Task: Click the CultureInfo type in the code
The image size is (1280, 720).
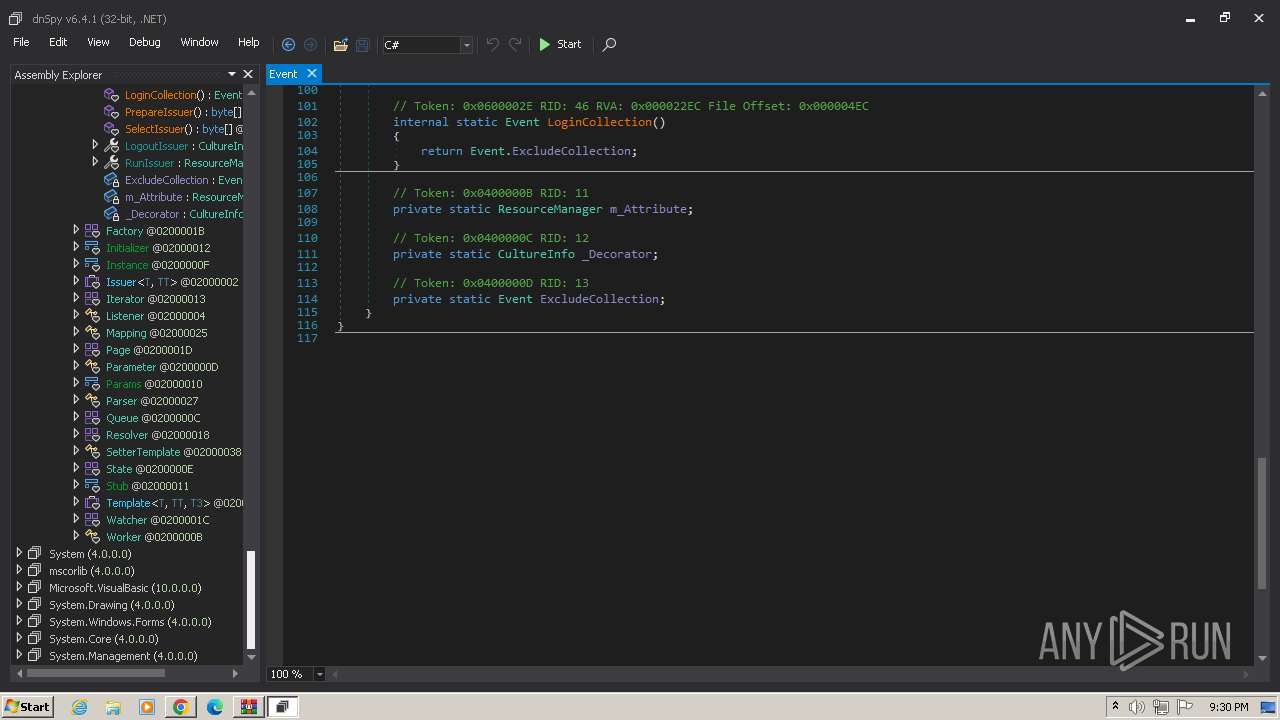Action: (536, 254)
